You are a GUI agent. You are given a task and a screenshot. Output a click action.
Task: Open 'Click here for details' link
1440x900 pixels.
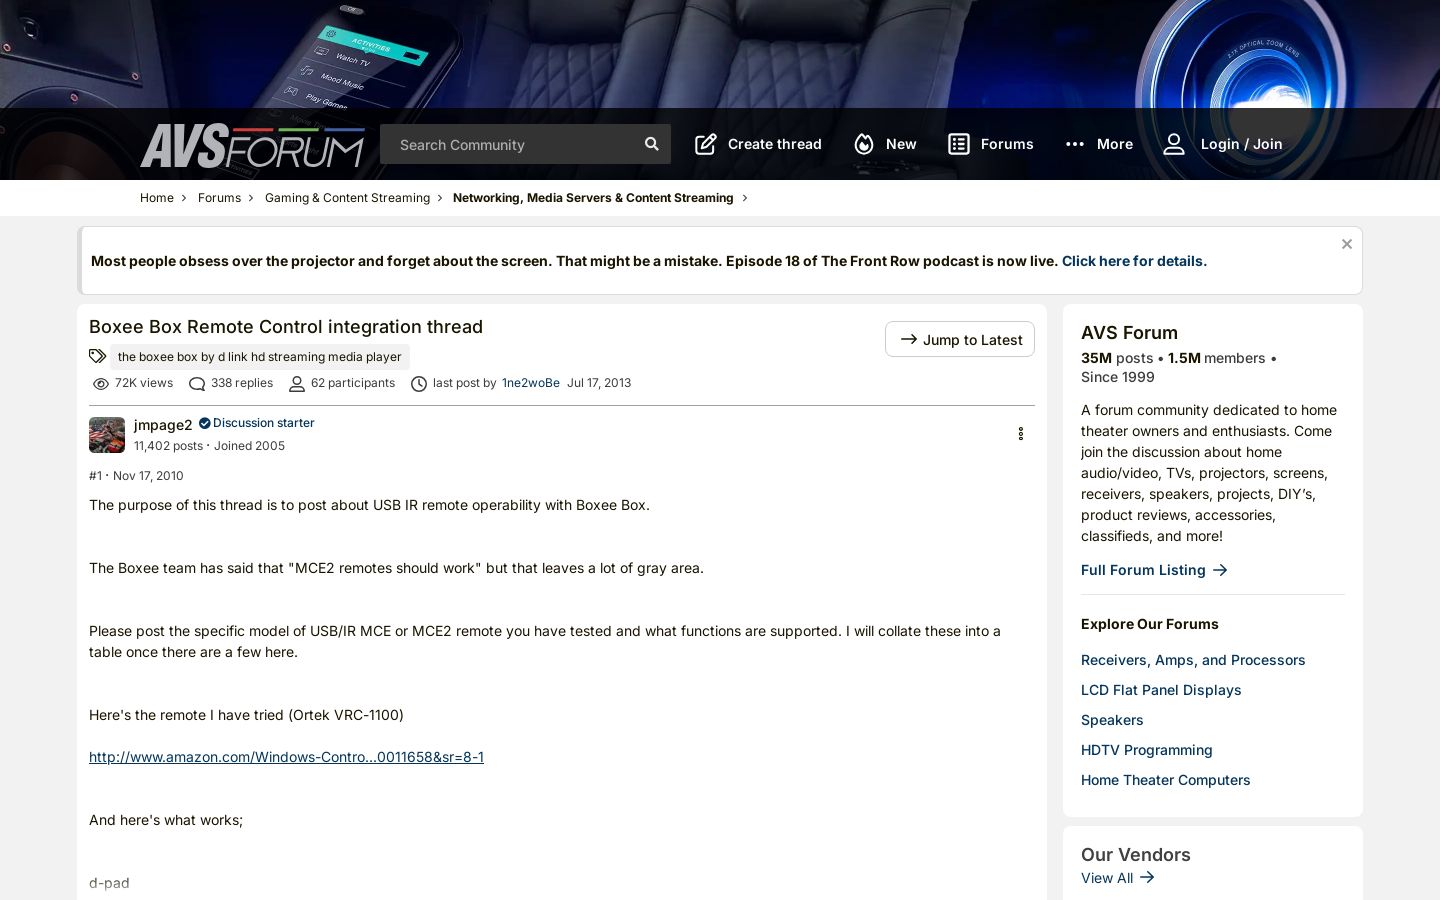tap(1134, 261)
